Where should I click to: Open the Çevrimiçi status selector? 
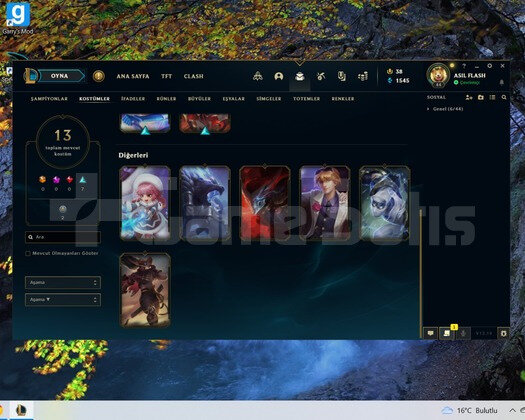468,82
